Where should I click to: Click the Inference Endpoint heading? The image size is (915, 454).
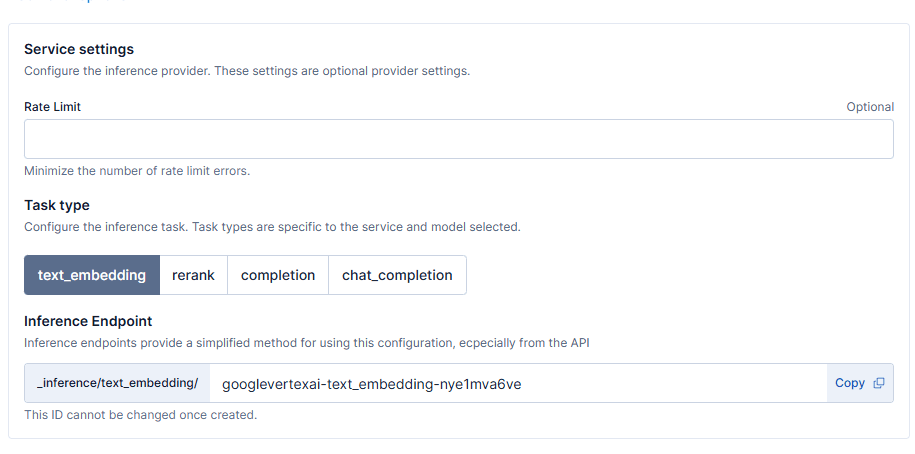click(88, 321)
